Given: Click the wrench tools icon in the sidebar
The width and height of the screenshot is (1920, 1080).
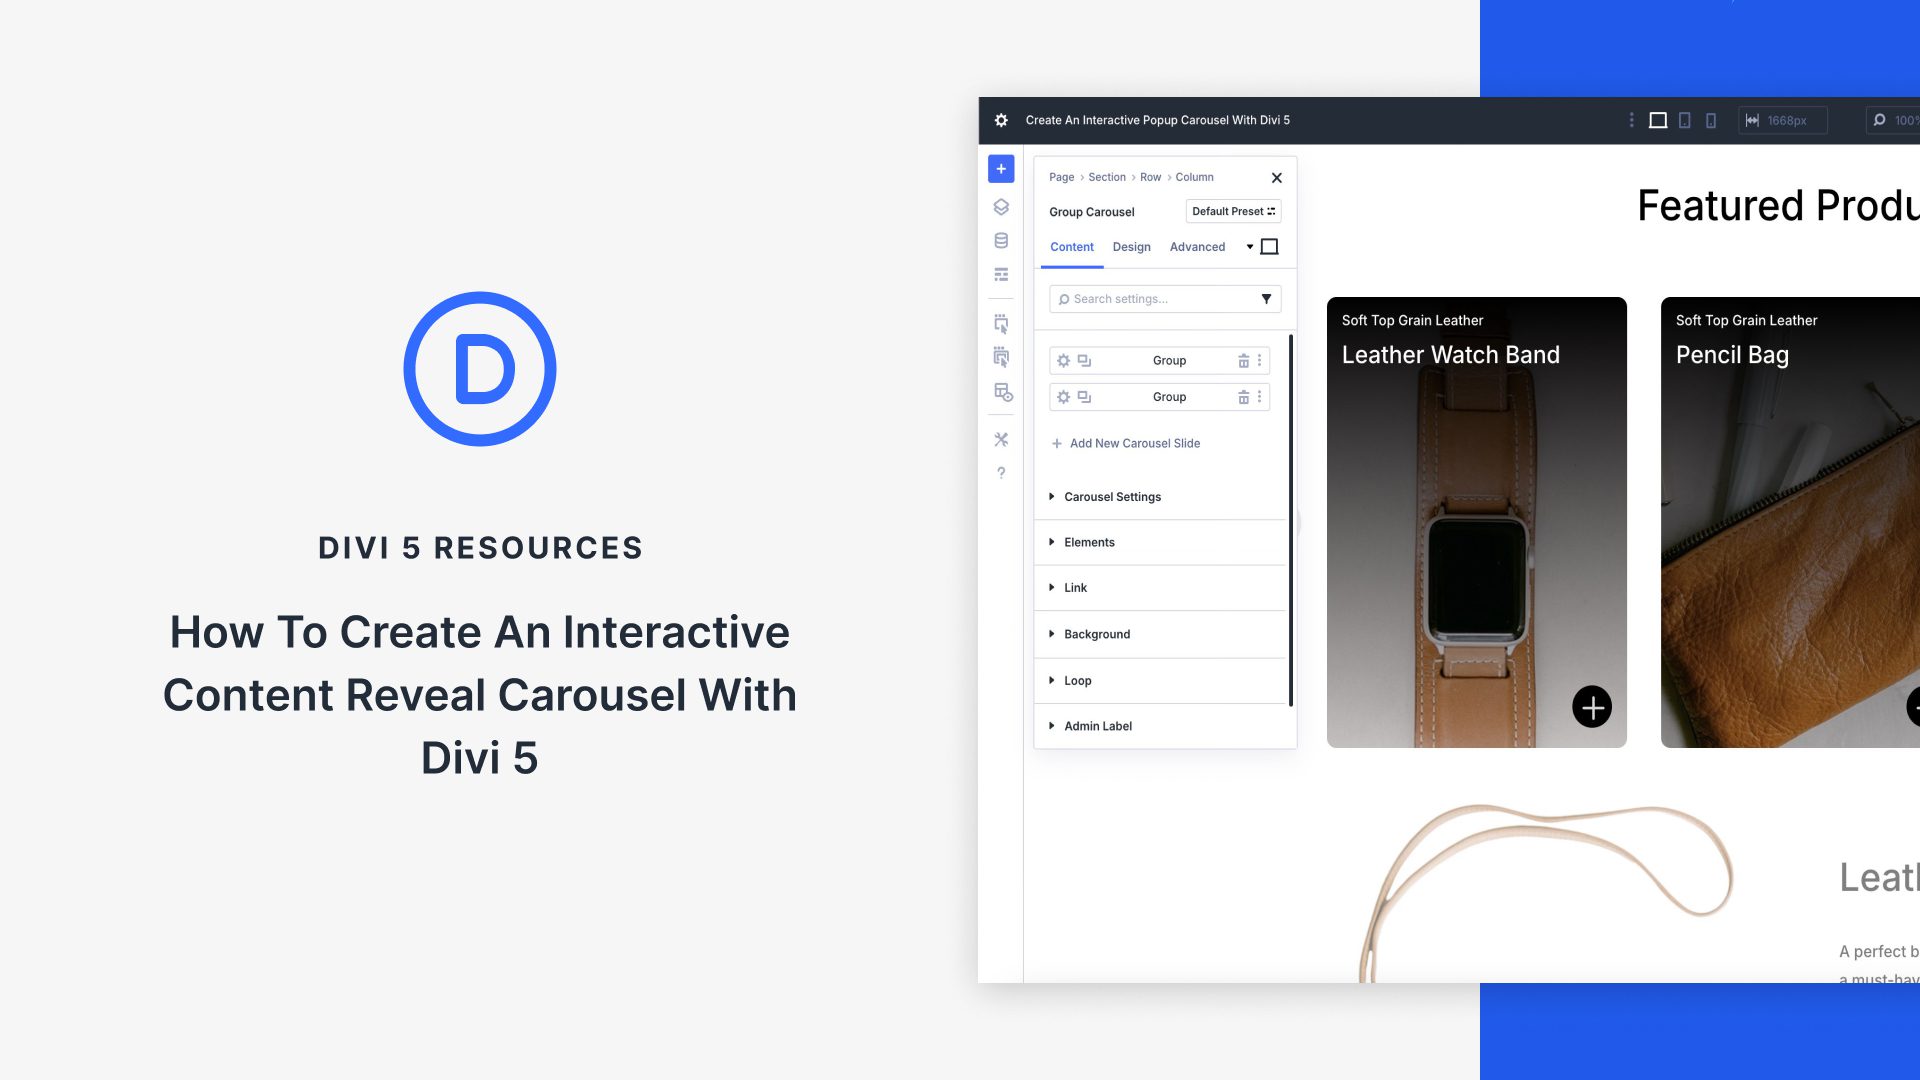Looking at the screenshot, I should (x=1000, y=438).
